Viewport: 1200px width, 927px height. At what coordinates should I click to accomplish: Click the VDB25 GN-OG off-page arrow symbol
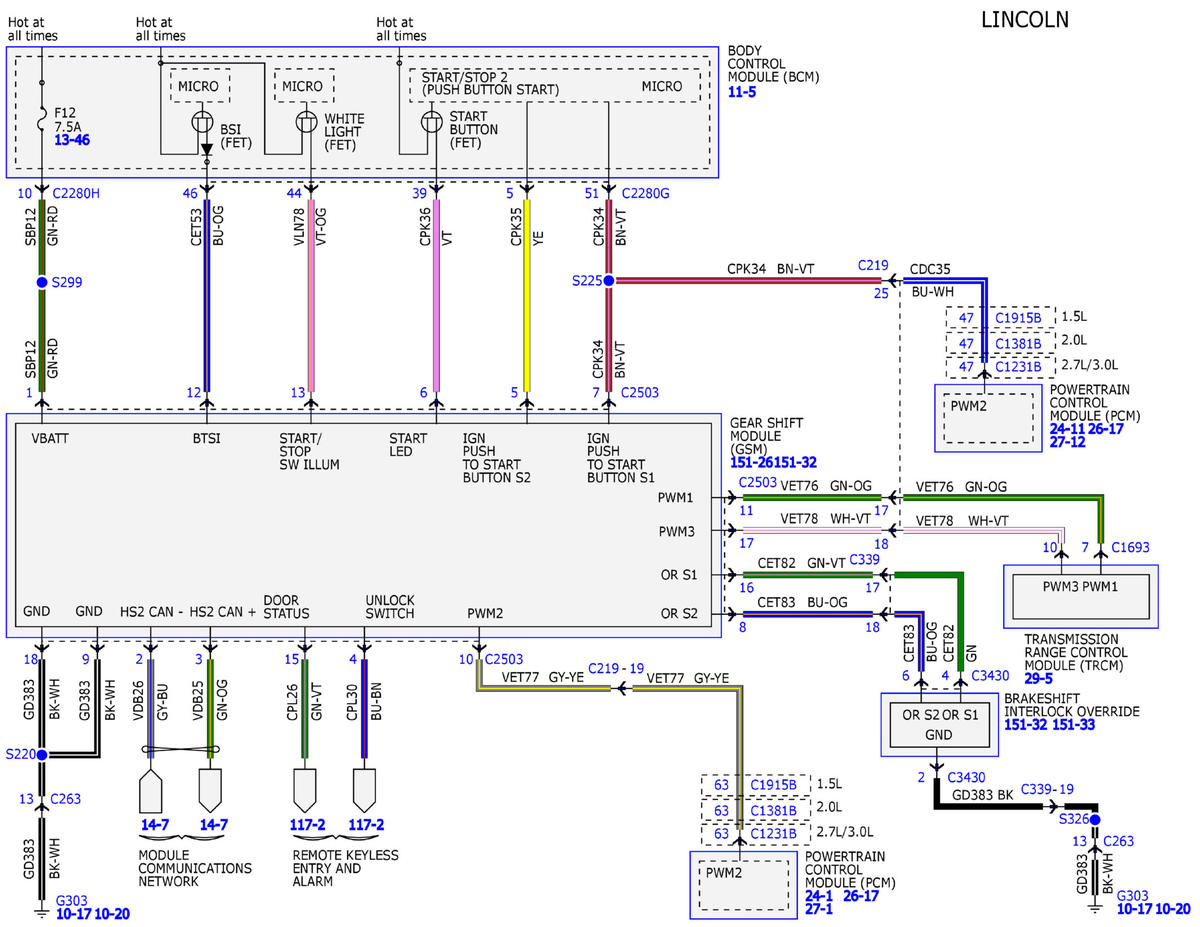click(210, 790)
